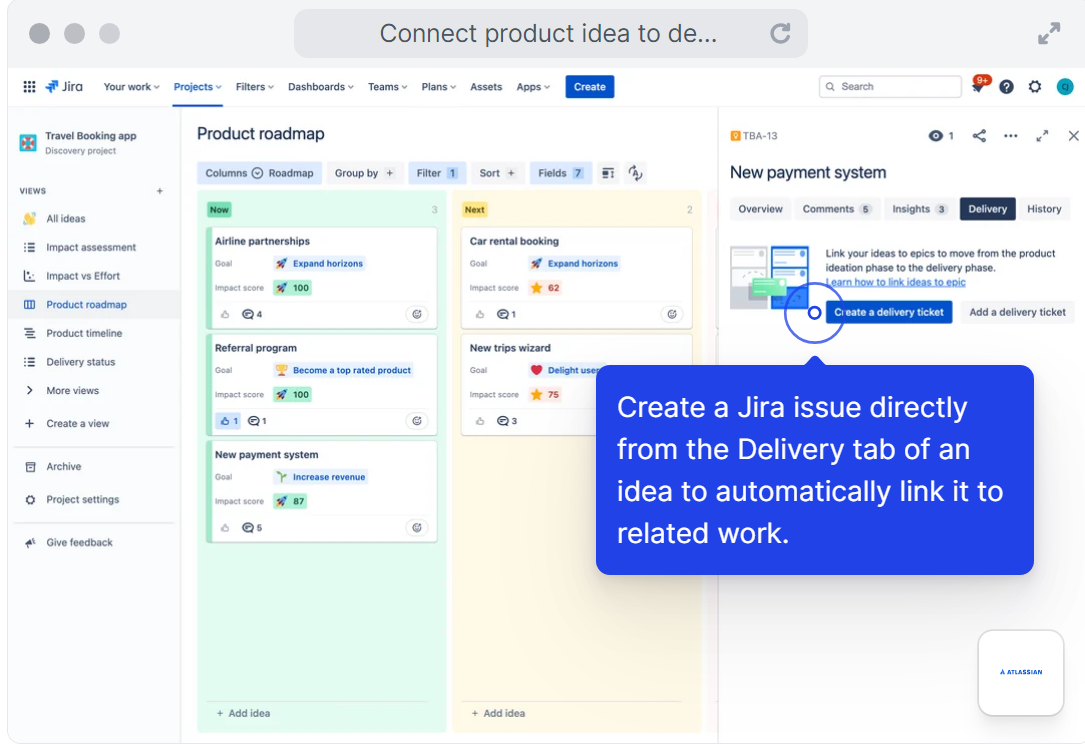
Task: Open the help question mark icon
Action: (x=1006, y=87)
